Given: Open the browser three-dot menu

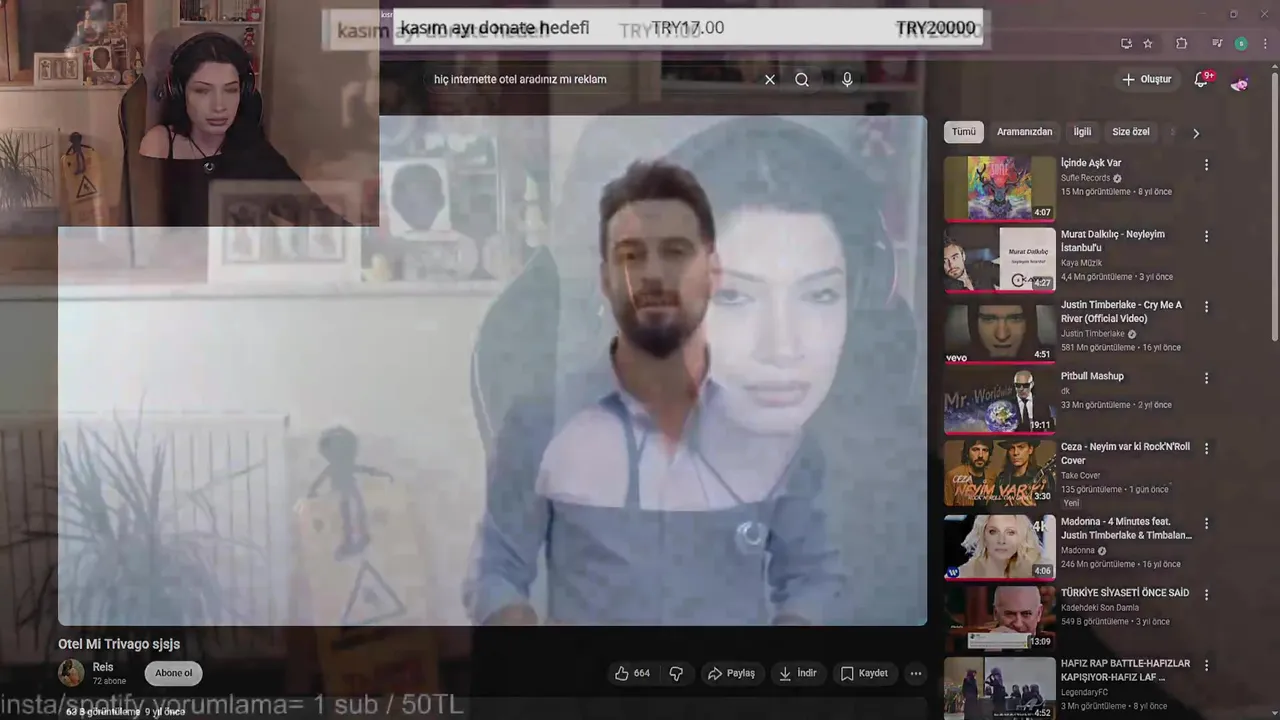Looking at the screenshot, I should click(1264, 44).
